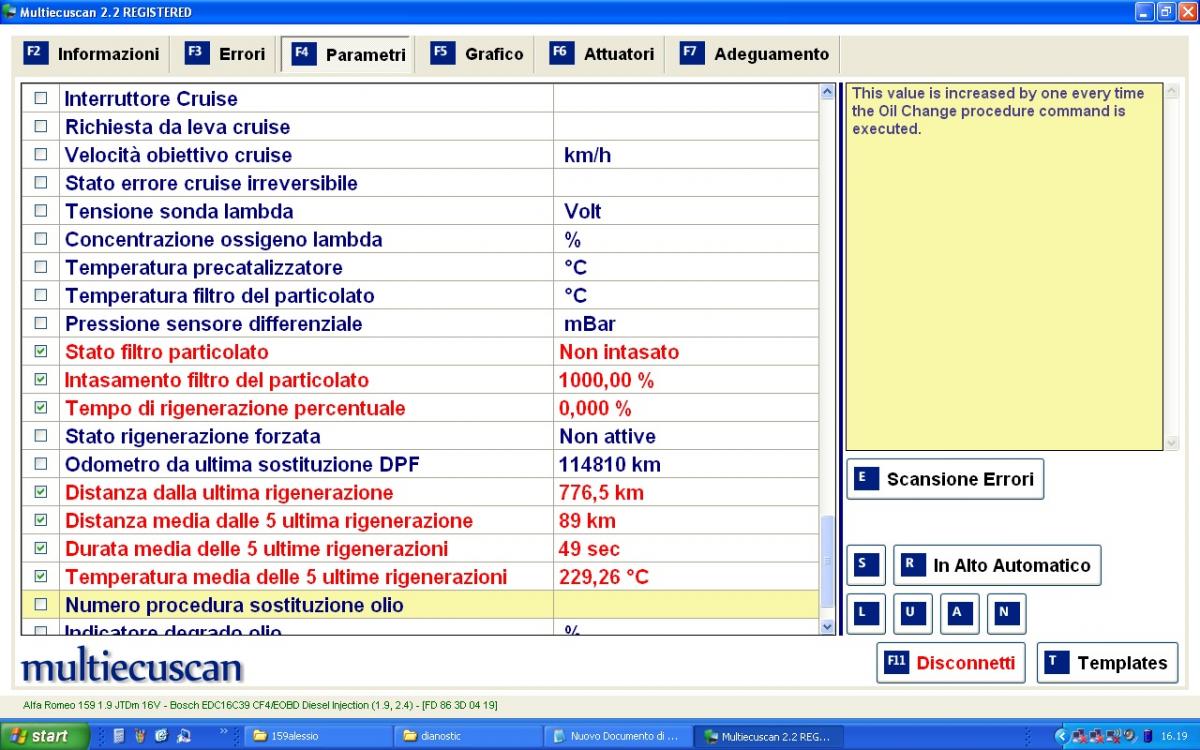
Task: Click the description panel scroll-up arrow
Action: pos(1172,92)
